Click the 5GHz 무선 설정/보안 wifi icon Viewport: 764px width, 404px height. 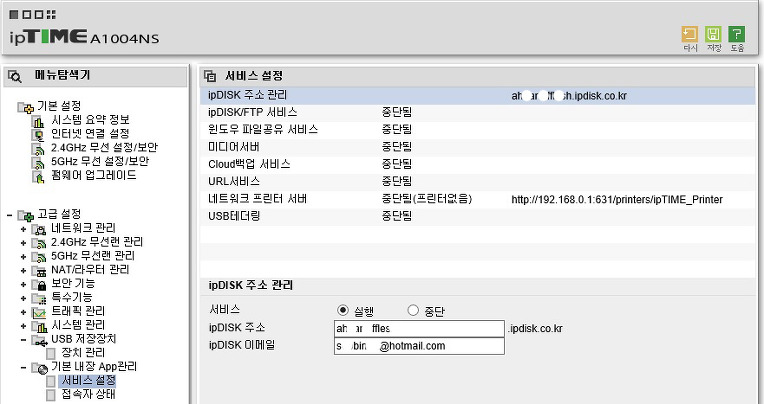tap(38, 162)
